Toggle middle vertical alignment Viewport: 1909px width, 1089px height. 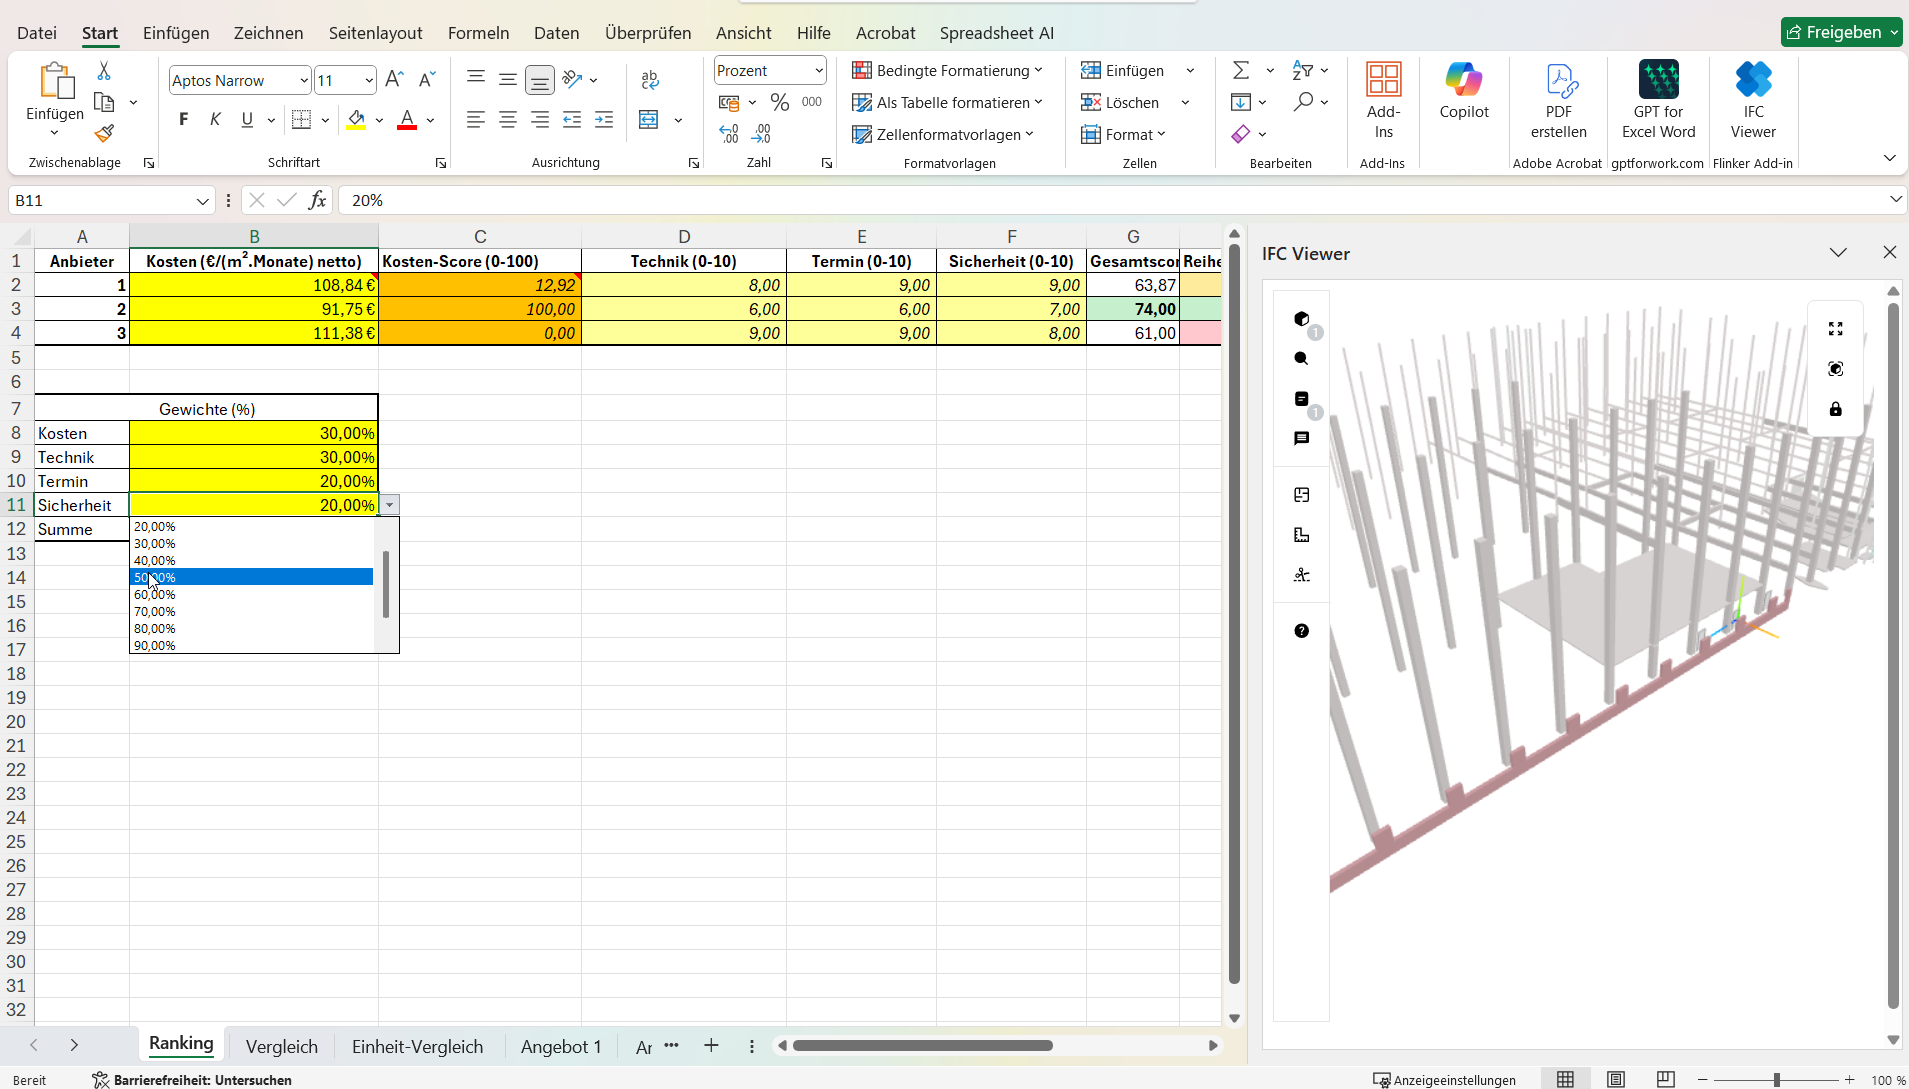pyautogui.click(x=508, y=80)
